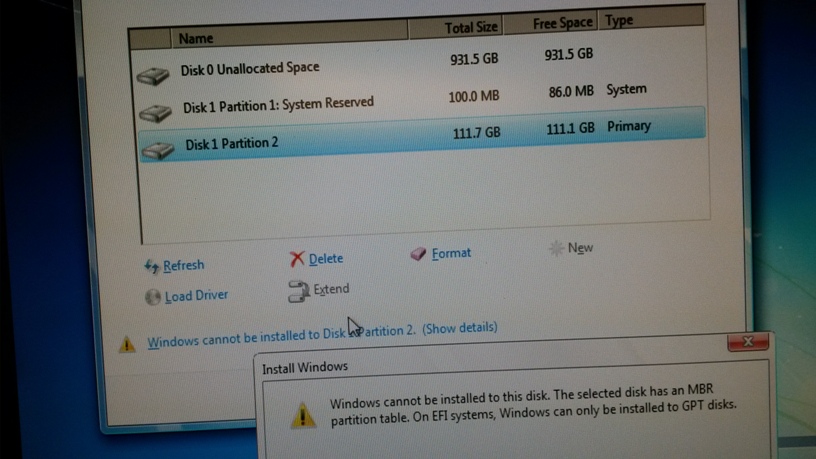The image size is (816, 459).
Task: Click the drive icon for Disk 0 Unallocated Space
Action: pos(153,76)
